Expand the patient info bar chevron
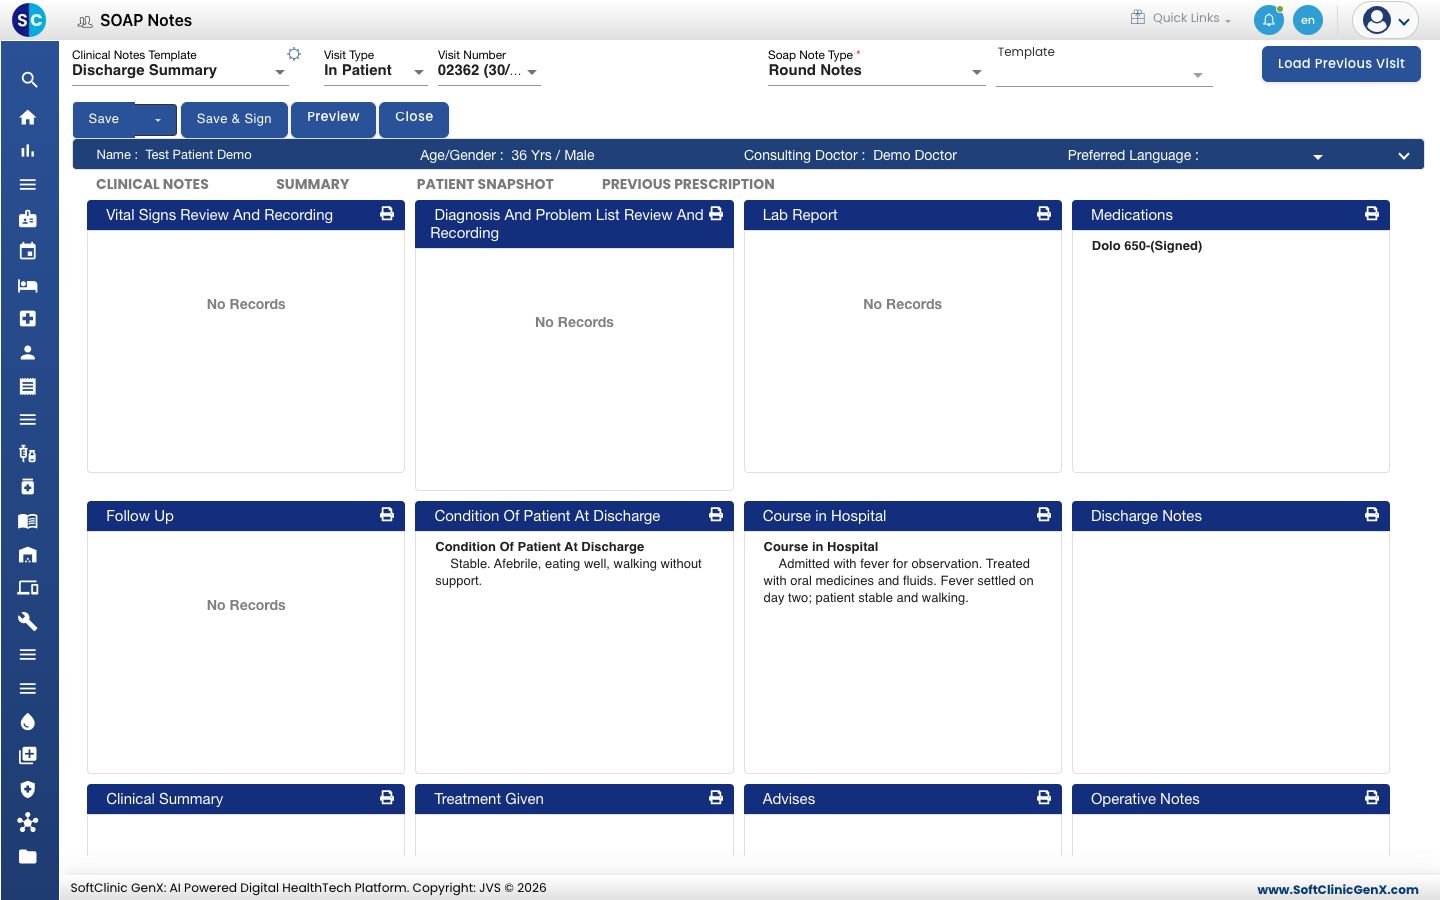 pyautogui.click(x=1404, y=156)
